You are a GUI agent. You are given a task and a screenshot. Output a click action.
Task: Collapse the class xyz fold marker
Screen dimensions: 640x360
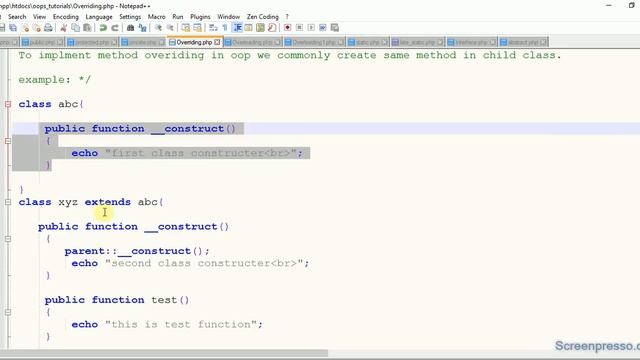(8, 202)
